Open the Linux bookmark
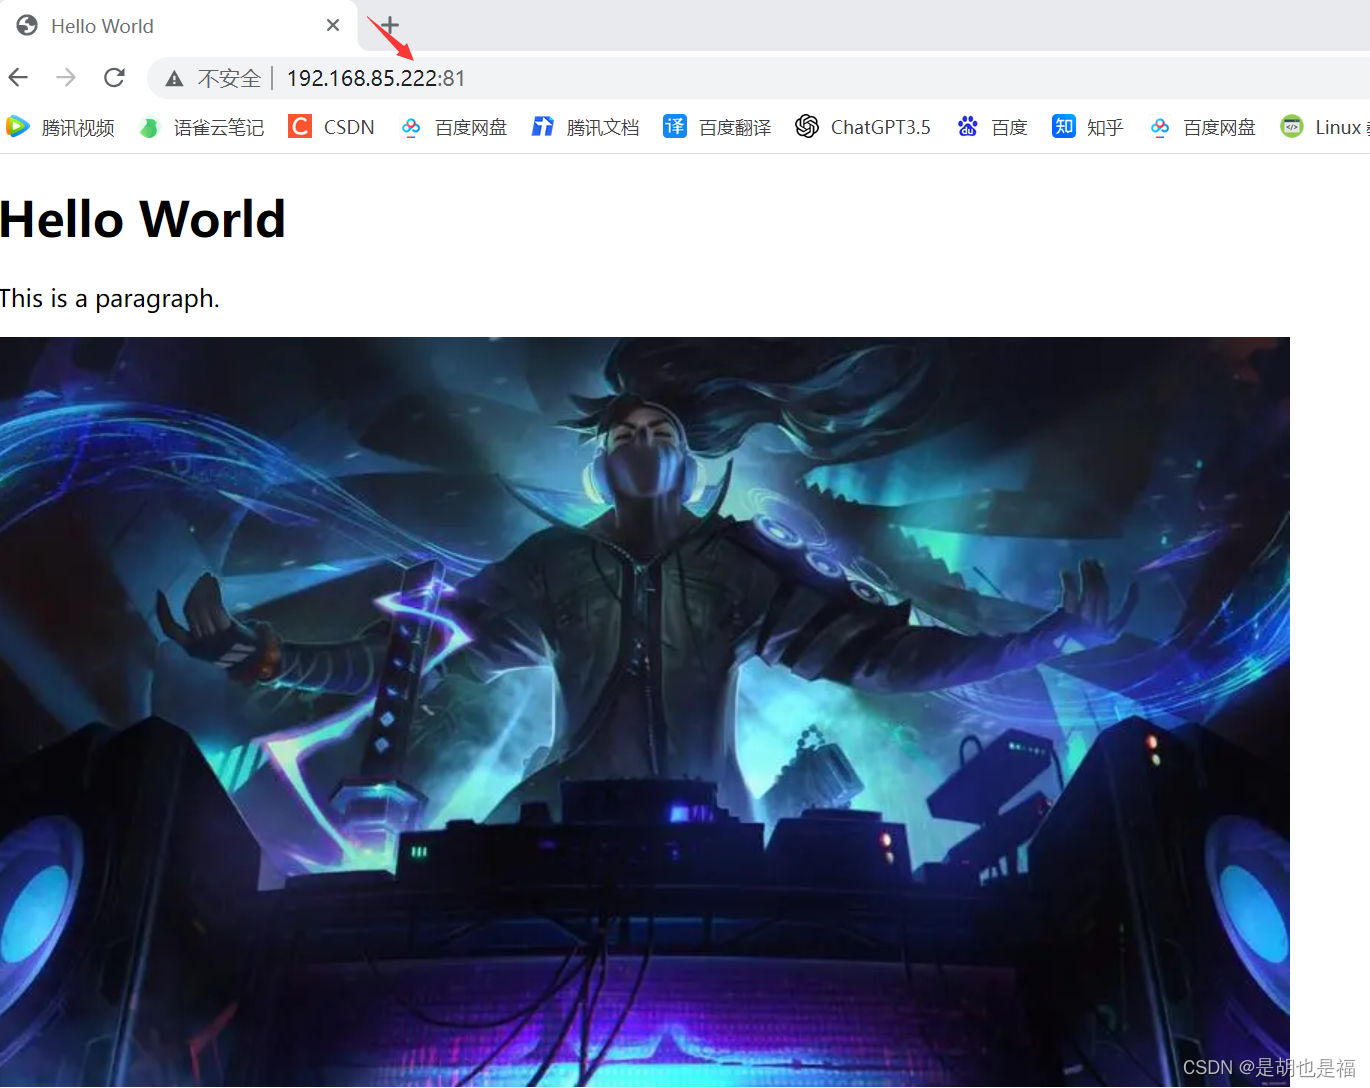Screen dimensions: 1370x1088 pos(1325,127)
